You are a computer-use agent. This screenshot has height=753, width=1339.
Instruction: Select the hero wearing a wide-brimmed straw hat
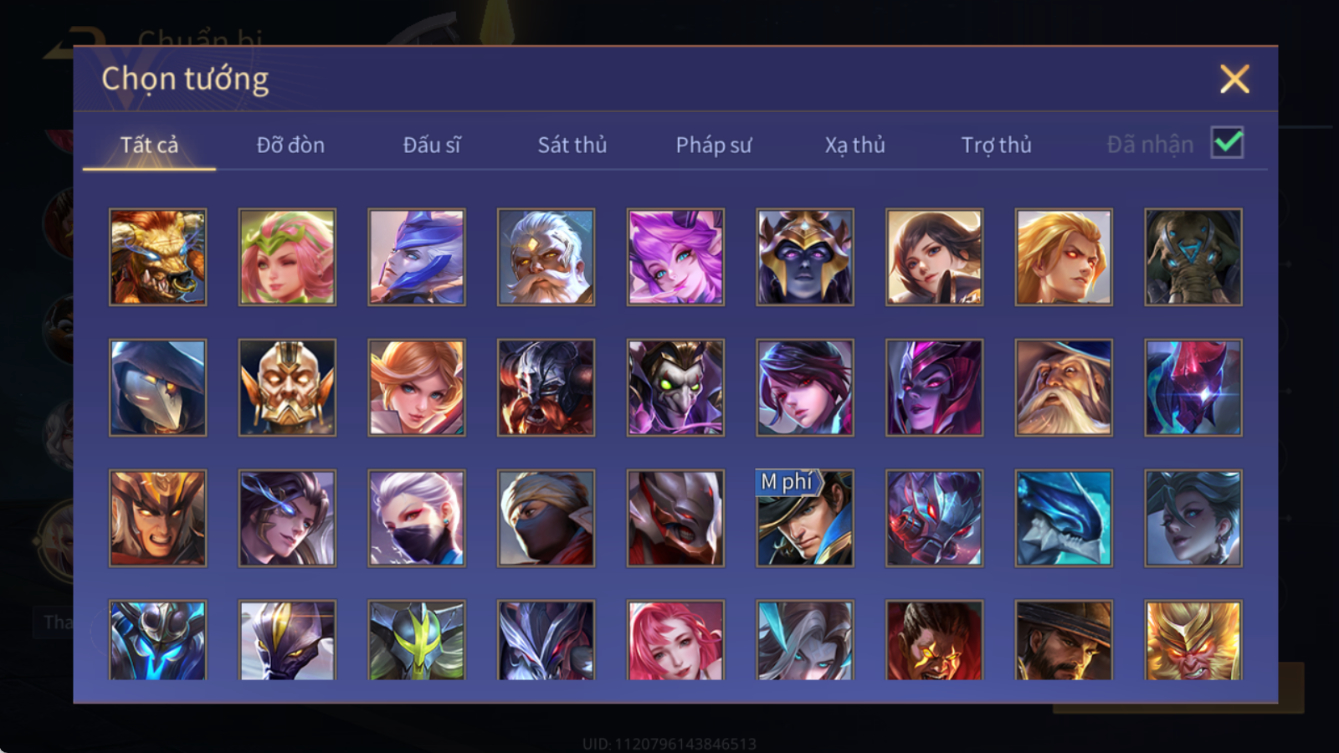coord(1064,640)
